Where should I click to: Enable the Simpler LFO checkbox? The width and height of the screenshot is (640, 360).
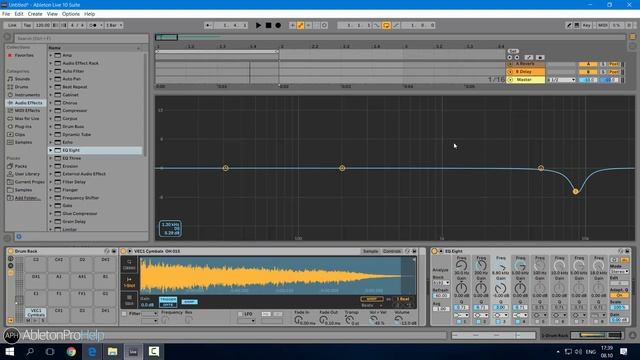point(240,314)
